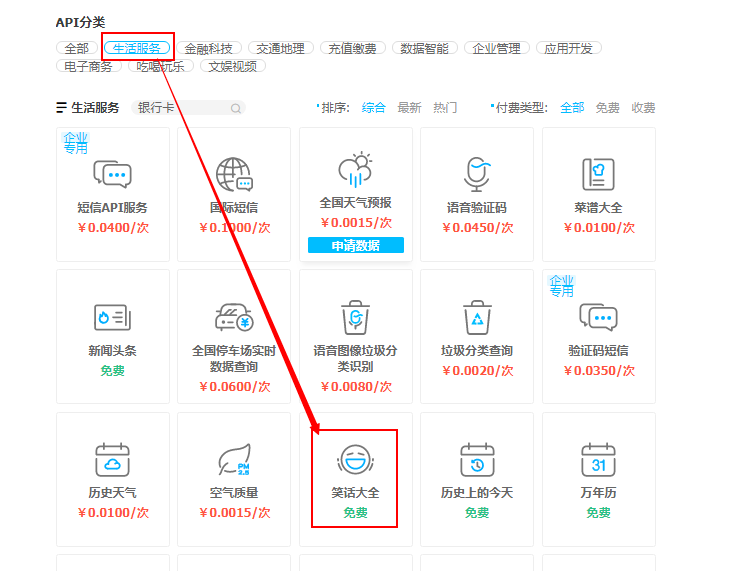This screenshot has width=753, height=571.
Task: Open the 历史上的今天 title link
Action: click(x=477, y=493)
